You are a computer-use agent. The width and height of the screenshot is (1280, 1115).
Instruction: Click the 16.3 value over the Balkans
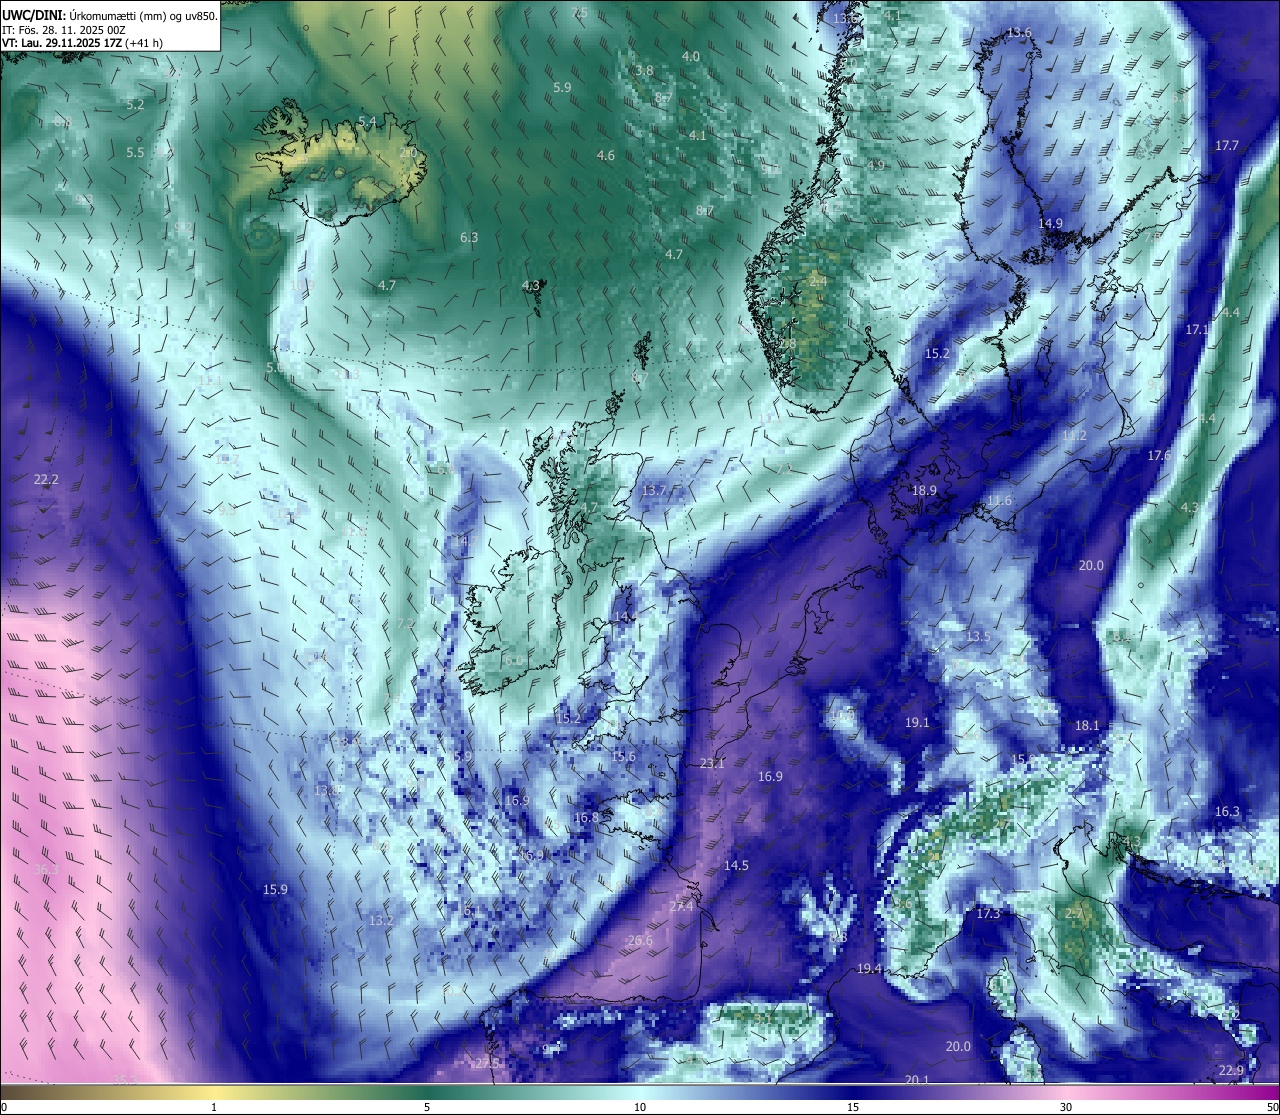1227,812
